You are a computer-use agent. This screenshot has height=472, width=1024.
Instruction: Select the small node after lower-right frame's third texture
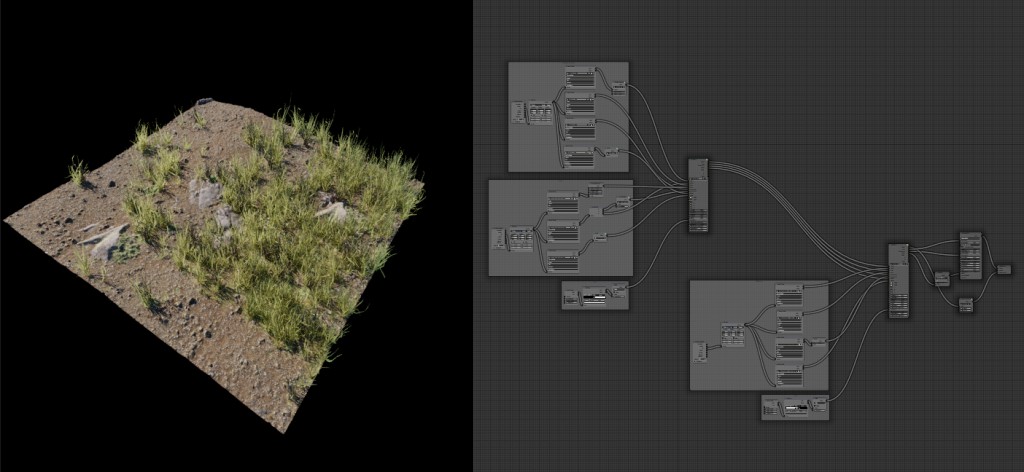(818, 341)
